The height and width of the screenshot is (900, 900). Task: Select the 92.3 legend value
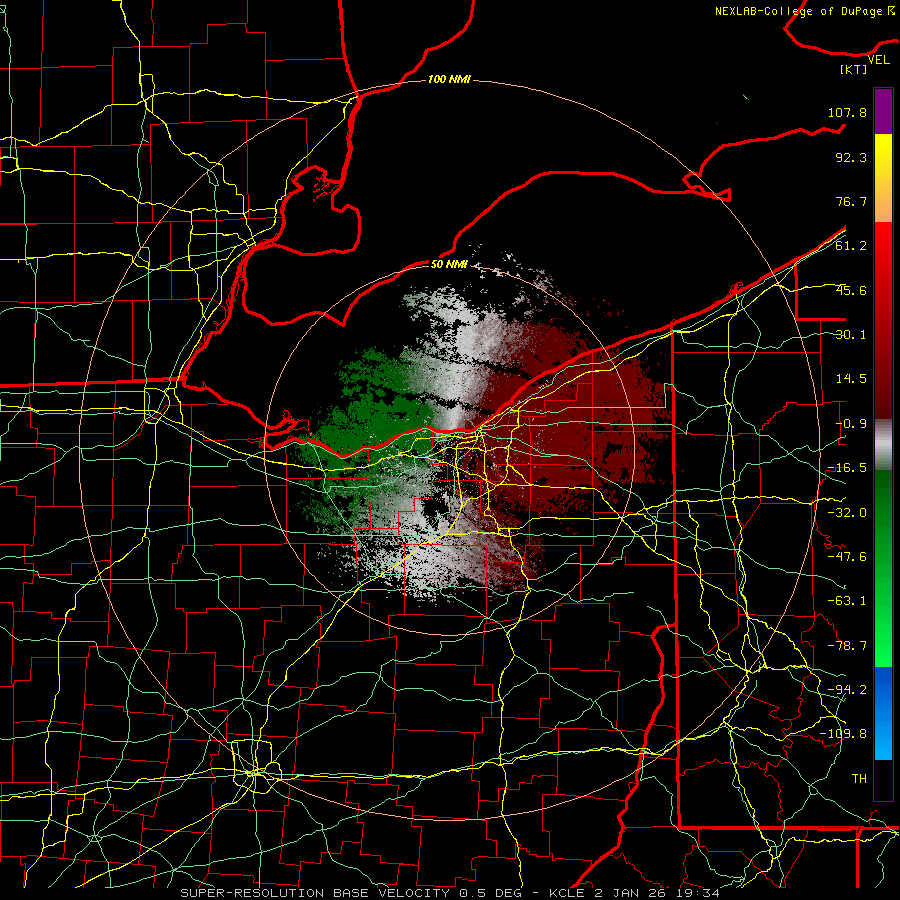click(851, 157)
